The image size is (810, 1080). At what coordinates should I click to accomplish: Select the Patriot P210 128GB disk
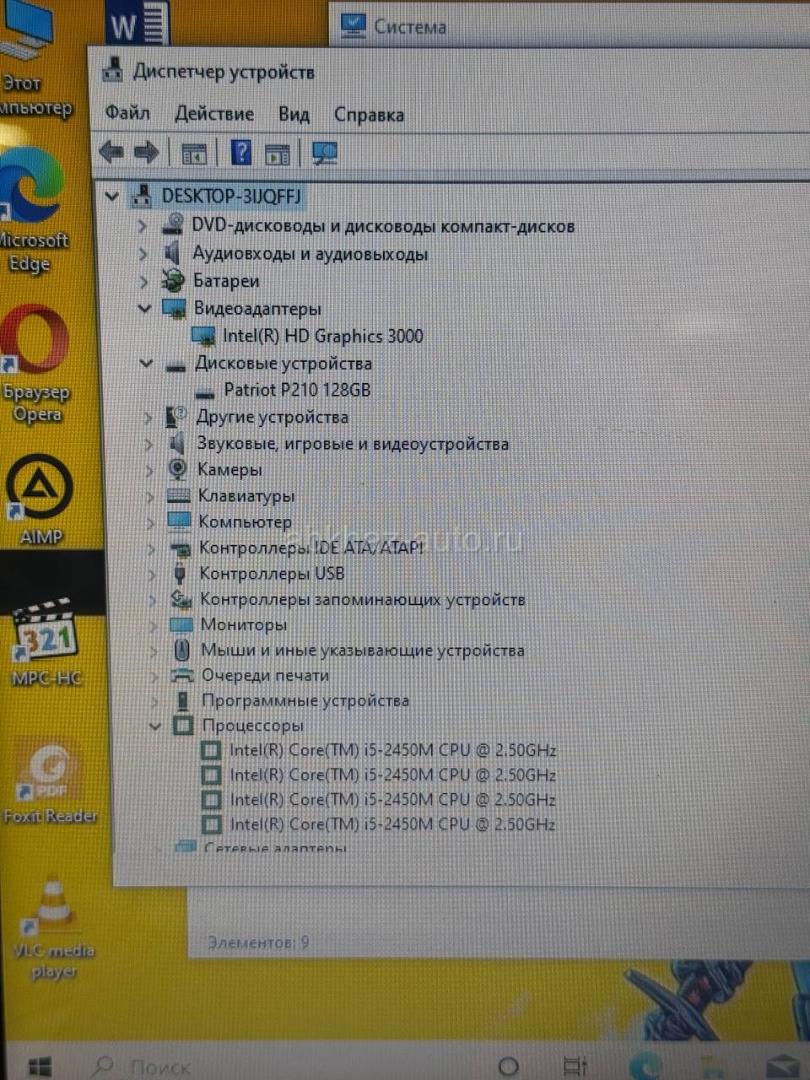coord(296,390)
